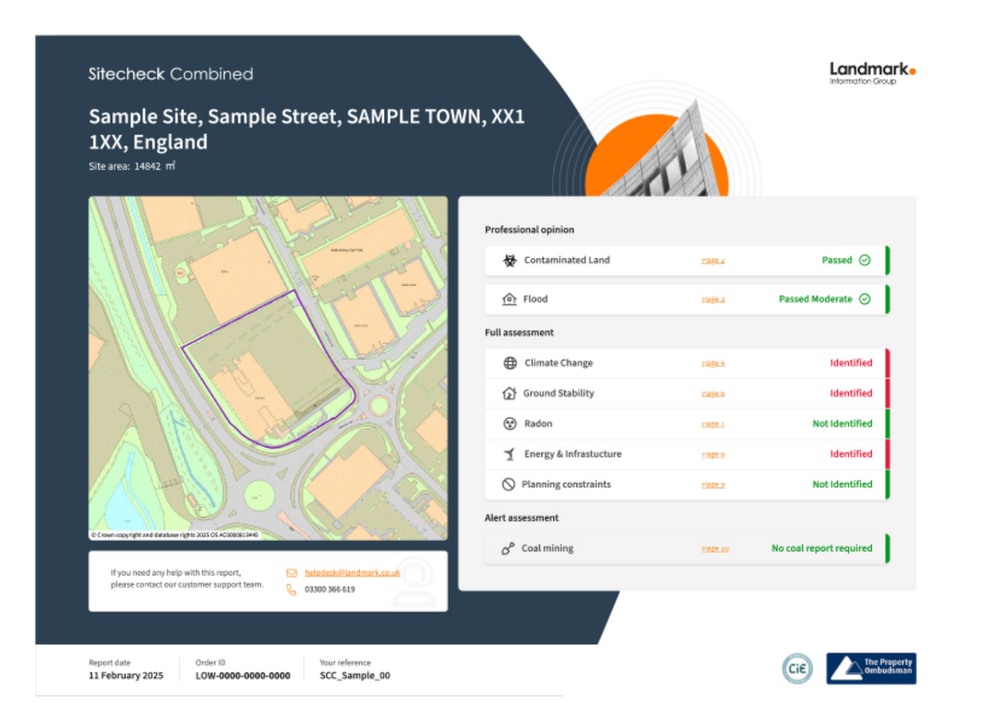Open the page link in Flood row
Screen dimensions: 1000x725
(713, 300)
